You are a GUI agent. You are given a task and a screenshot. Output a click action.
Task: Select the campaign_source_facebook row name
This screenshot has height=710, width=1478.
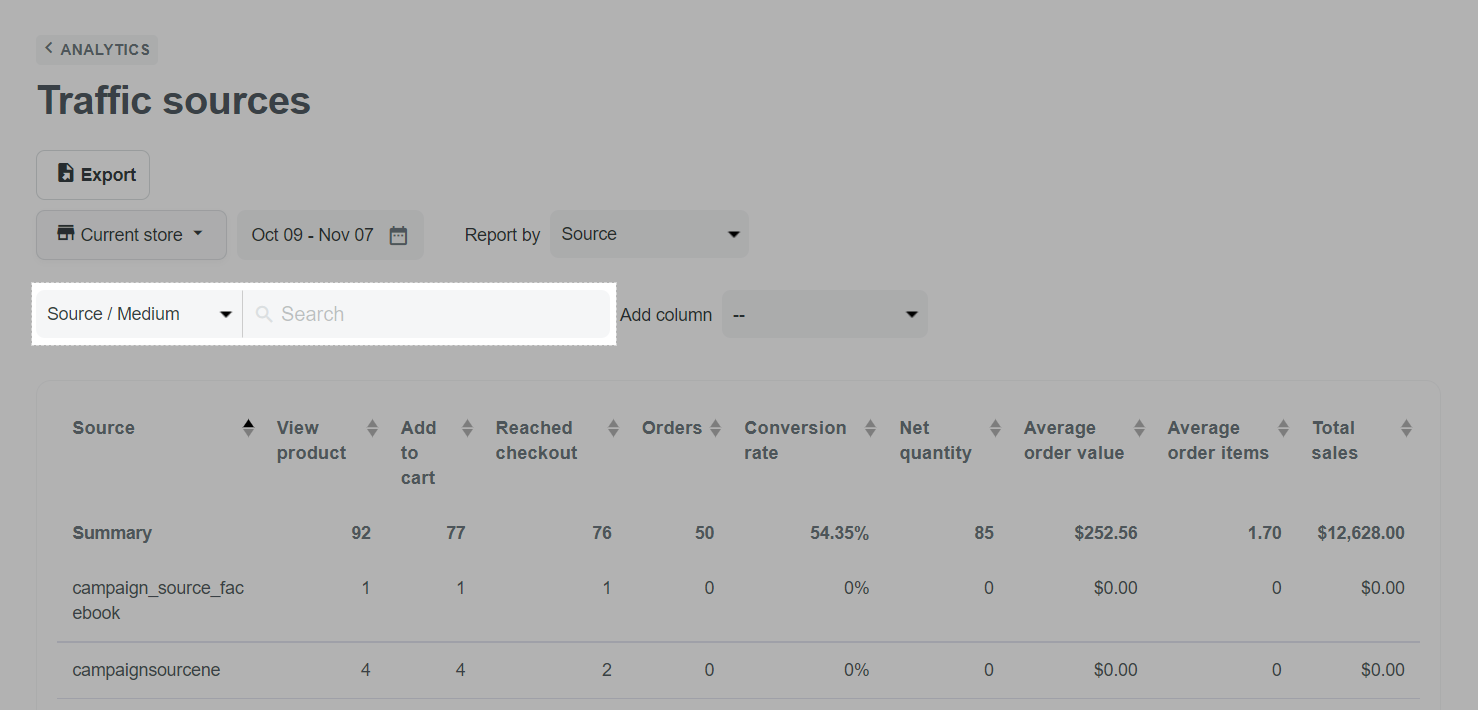(158, 600)
